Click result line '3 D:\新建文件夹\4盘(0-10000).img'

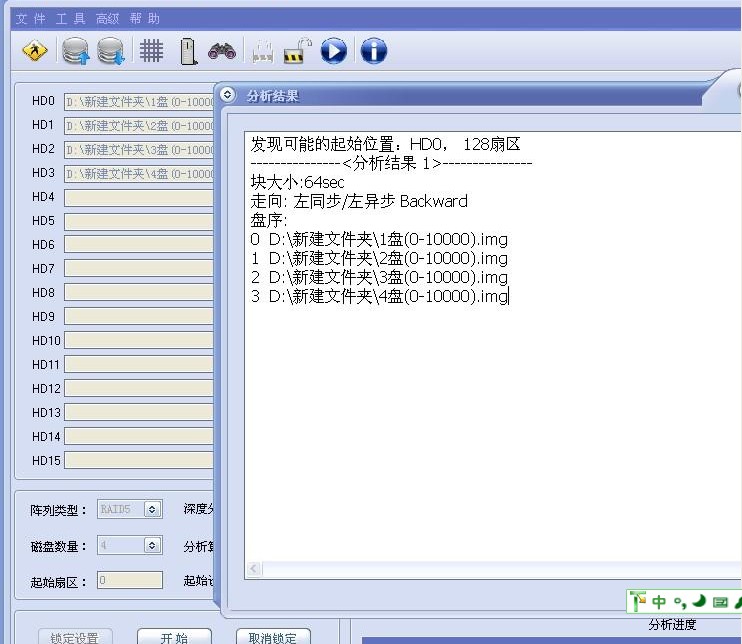[x=379, y=296]
